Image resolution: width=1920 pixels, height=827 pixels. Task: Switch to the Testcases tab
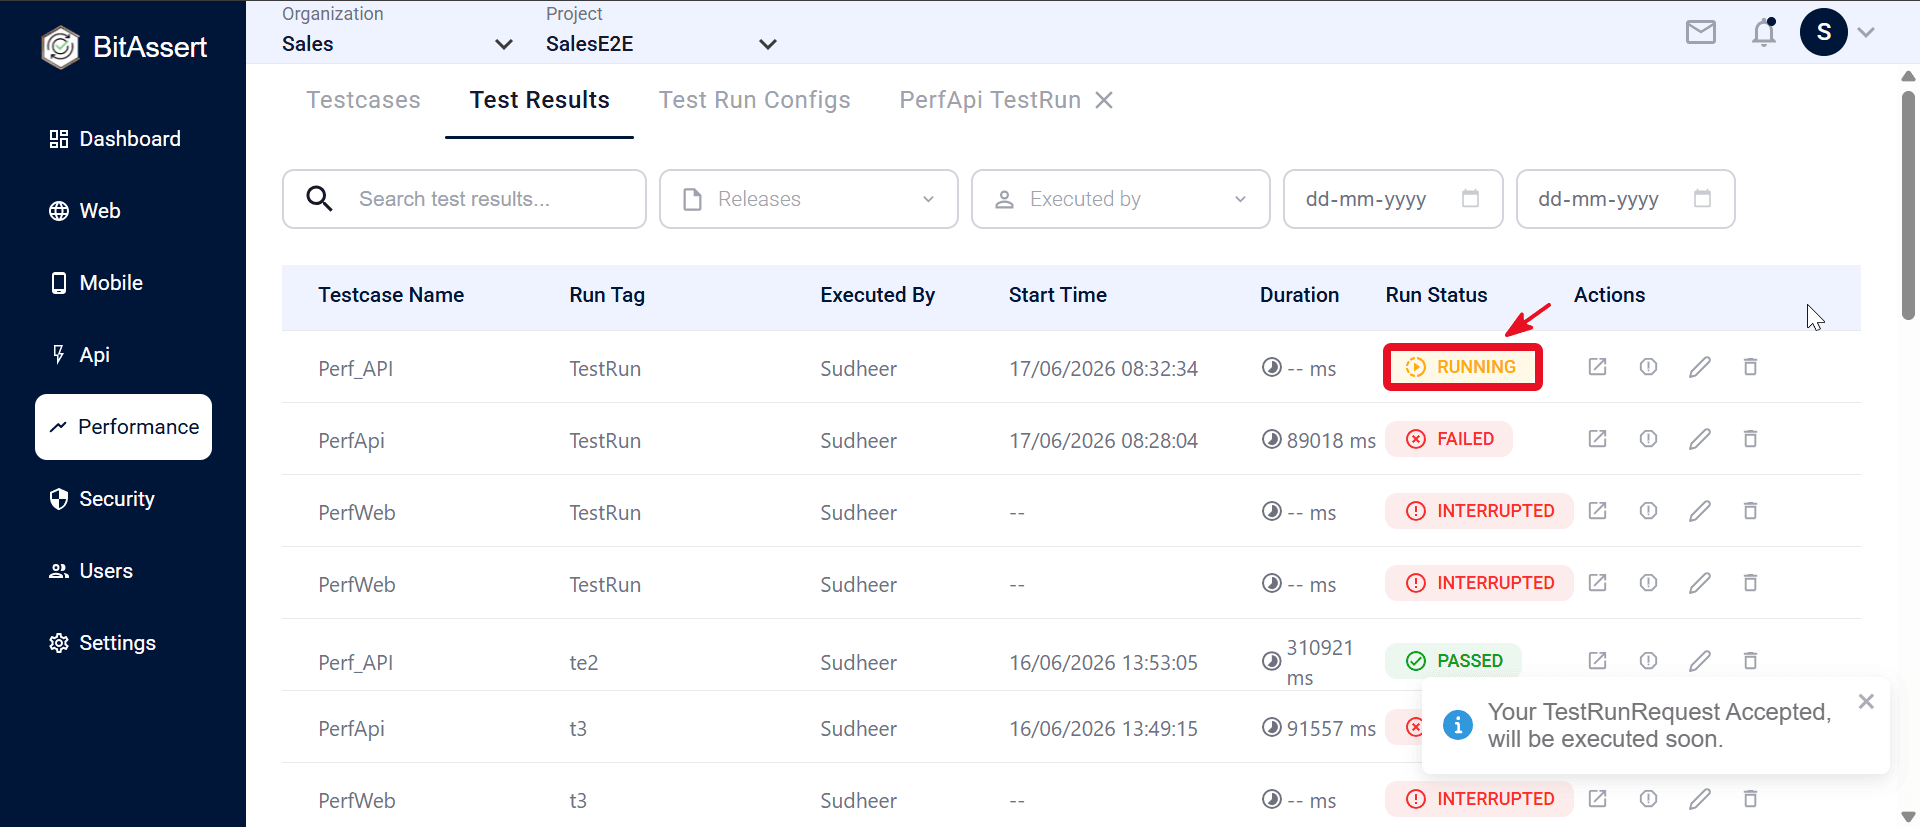click(363, 100)
